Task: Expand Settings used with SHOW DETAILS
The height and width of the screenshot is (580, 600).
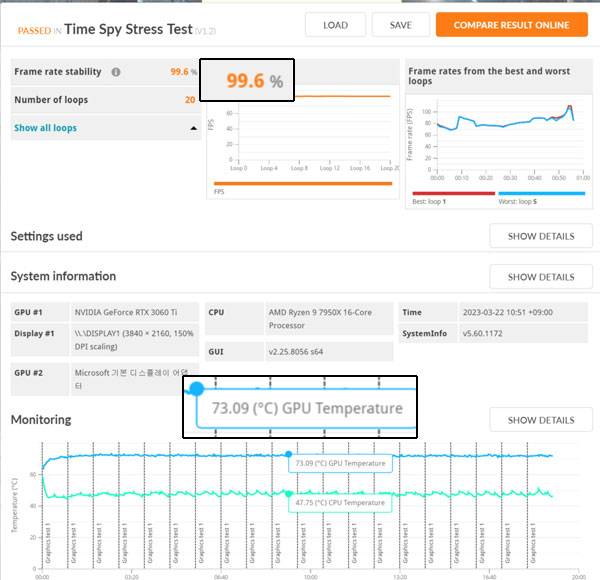Action: [540, 236]
